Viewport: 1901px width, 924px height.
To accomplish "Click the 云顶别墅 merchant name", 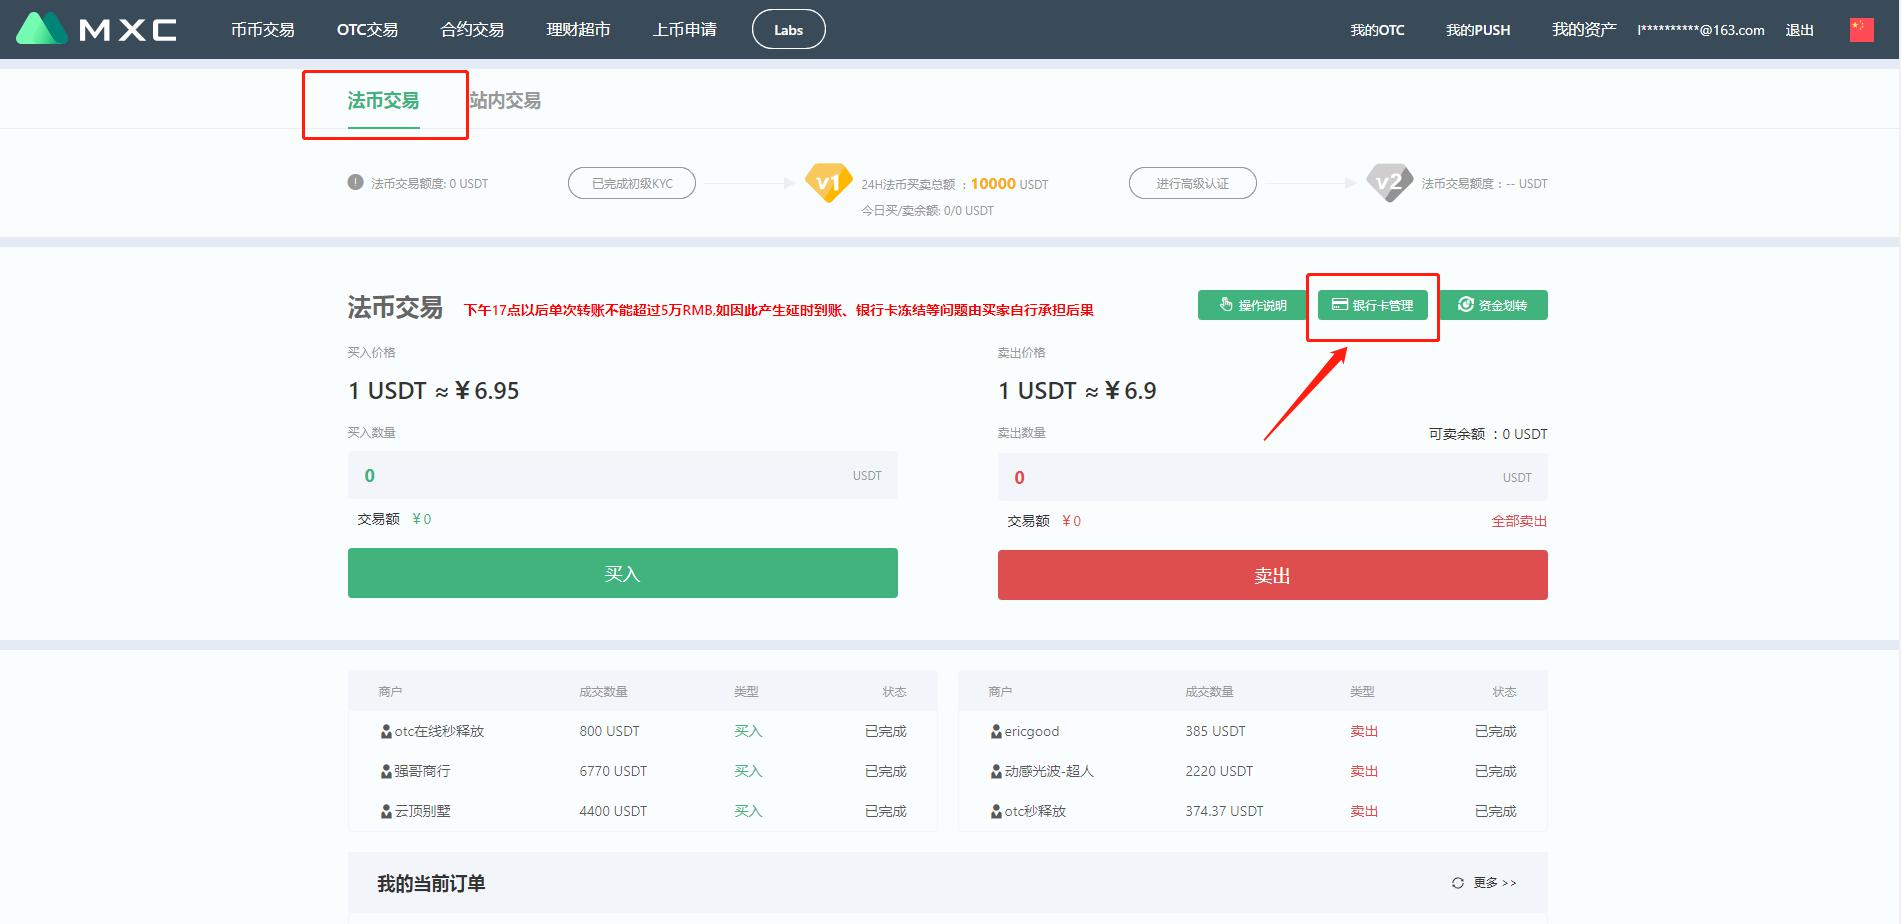I will (x=423, y=811).
